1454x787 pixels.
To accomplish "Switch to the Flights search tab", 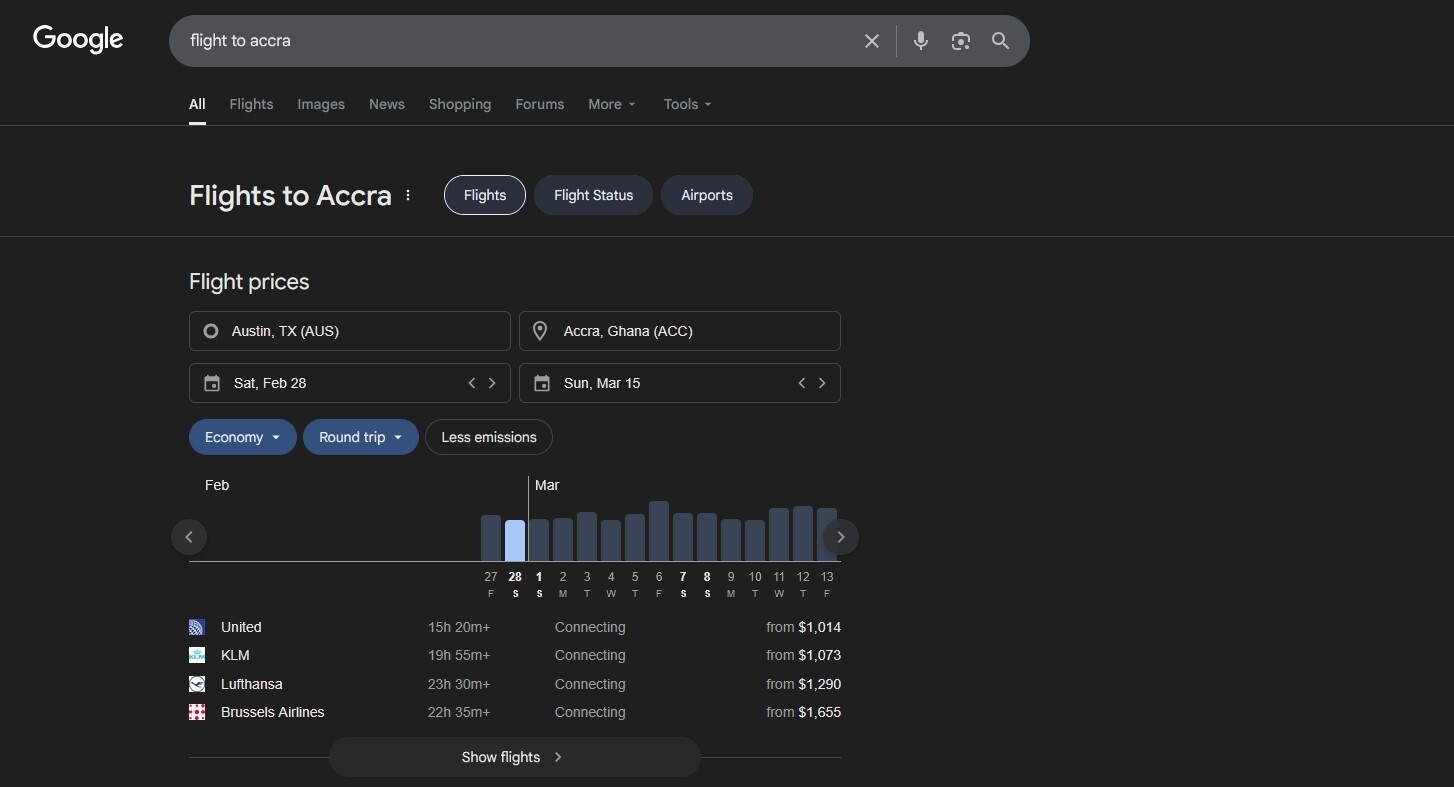I will pyautogui.click(x=251, y=104).
